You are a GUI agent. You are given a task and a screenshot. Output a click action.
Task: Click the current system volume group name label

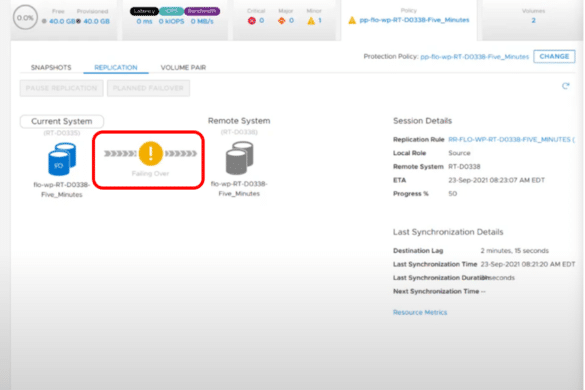point(62,190)
